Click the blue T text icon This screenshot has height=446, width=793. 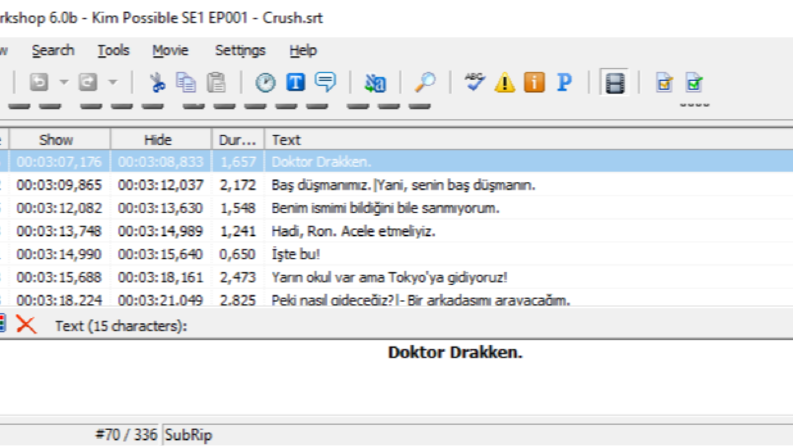point(295,82)
